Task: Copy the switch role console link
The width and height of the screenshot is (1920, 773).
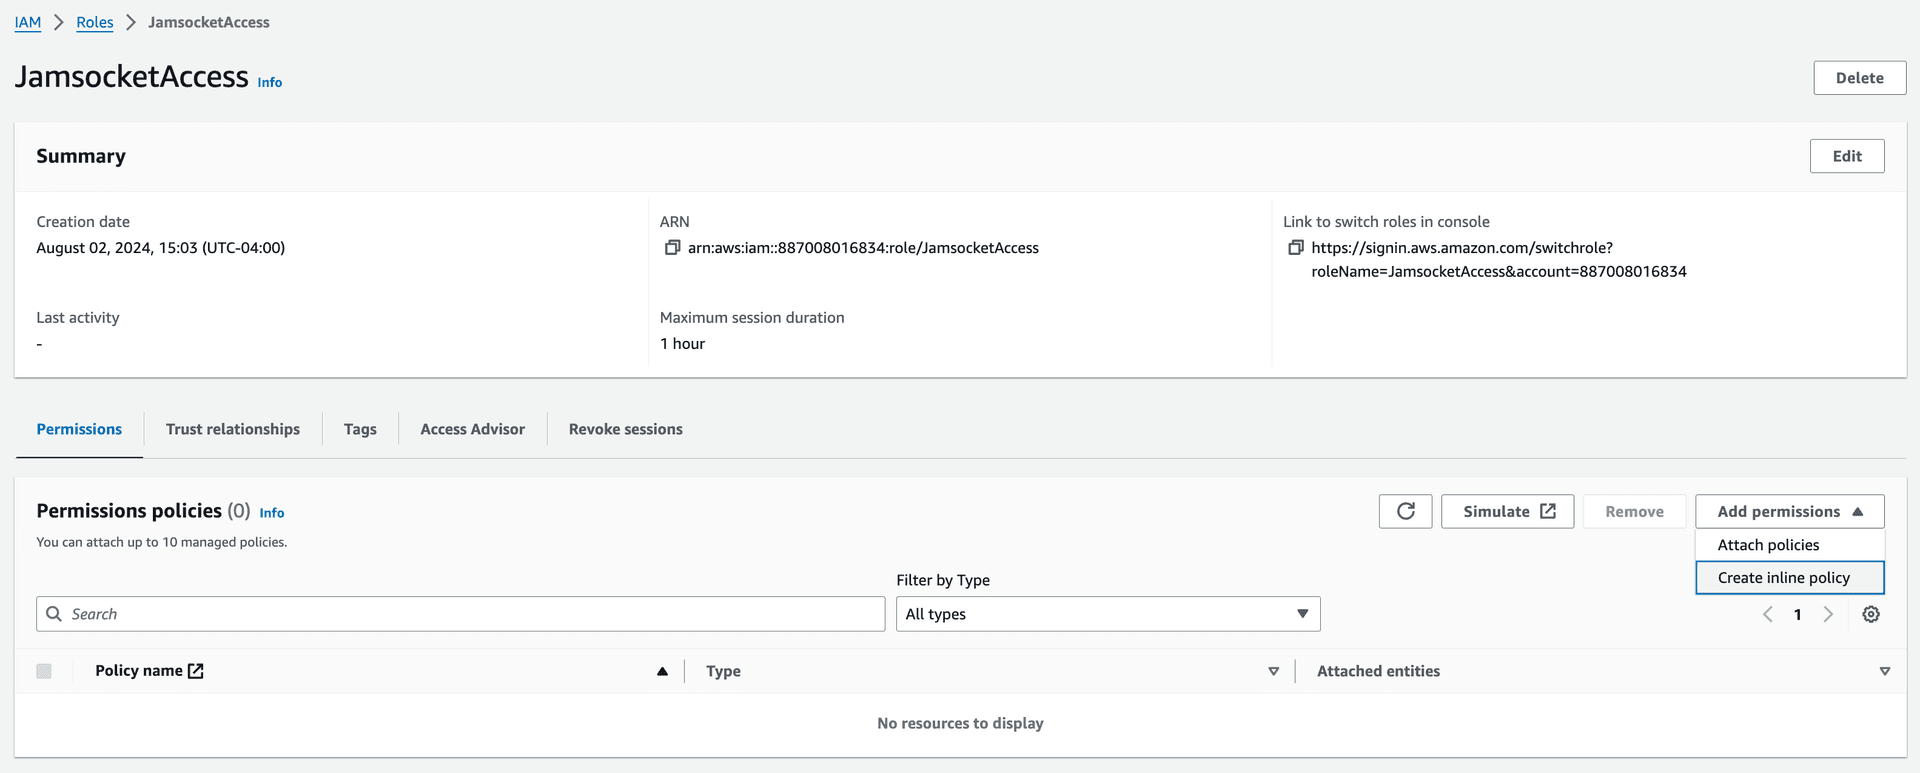Action: [1296, 247]
